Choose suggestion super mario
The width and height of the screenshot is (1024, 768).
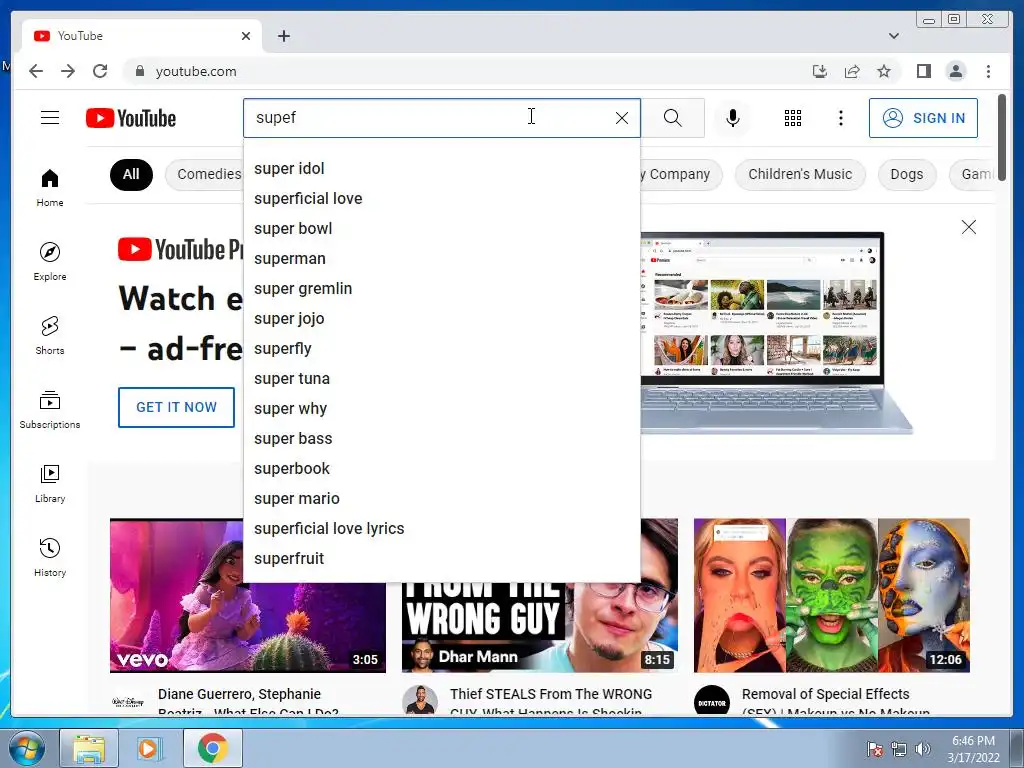coord(441,499)
